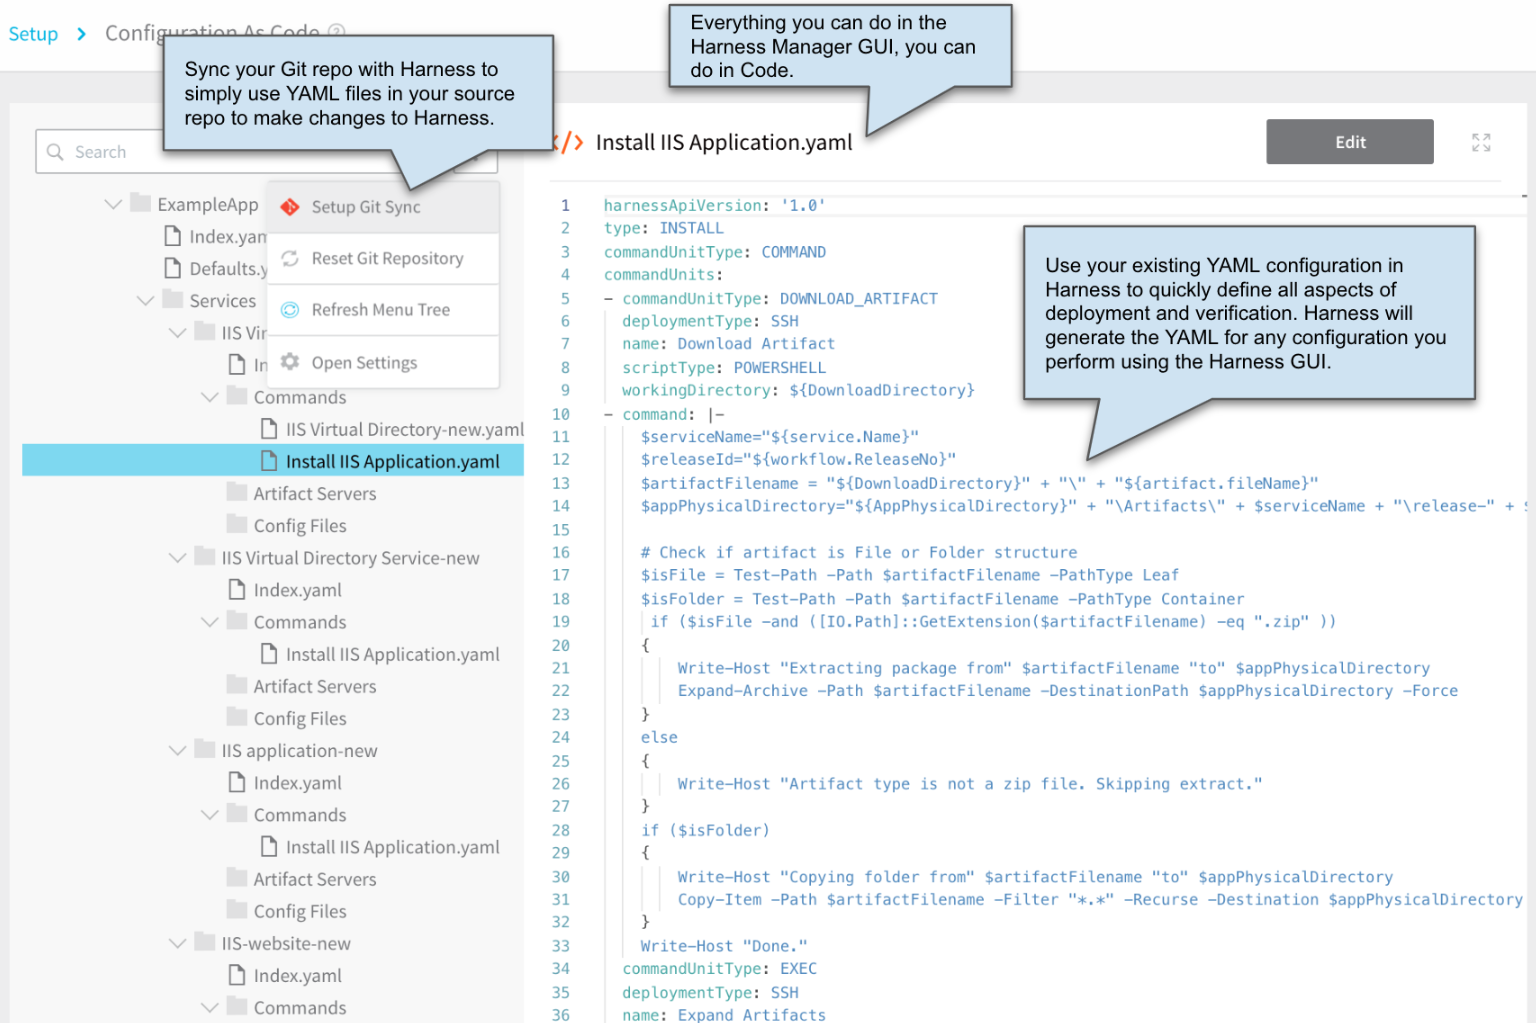This screenshot has width=1536, height=1023.
Task: Click comment '# Check if artifact is File or Folder structure'
Action: (x=859, y=552)
